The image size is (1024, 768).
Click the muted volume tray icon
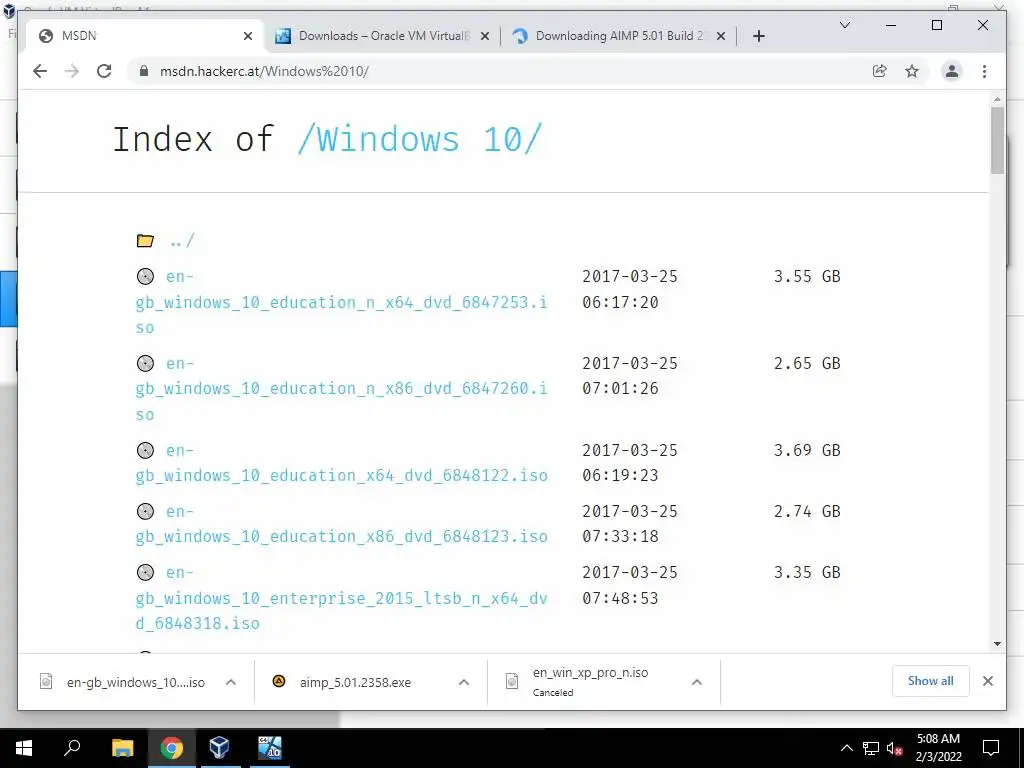click(895, 748)
